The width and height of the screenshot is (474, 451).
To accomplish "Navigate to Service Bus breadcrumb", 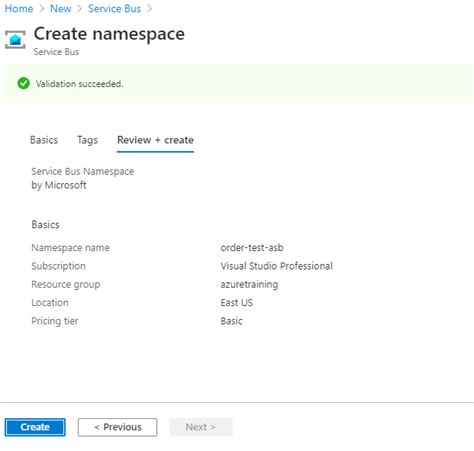I will (x=114, y=9).
